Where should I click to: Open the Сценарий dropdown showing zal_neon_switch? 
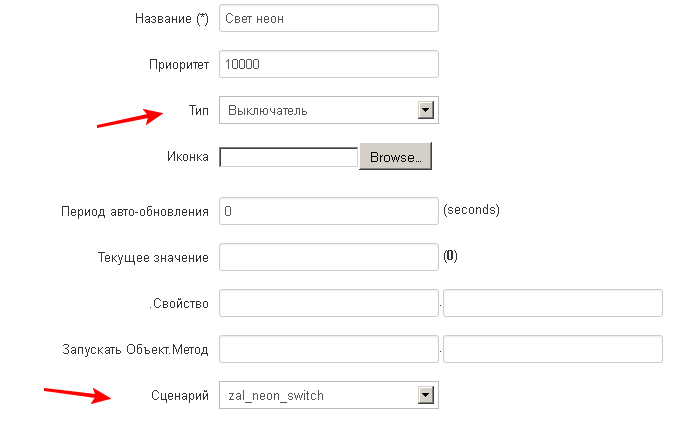(329, 395)
